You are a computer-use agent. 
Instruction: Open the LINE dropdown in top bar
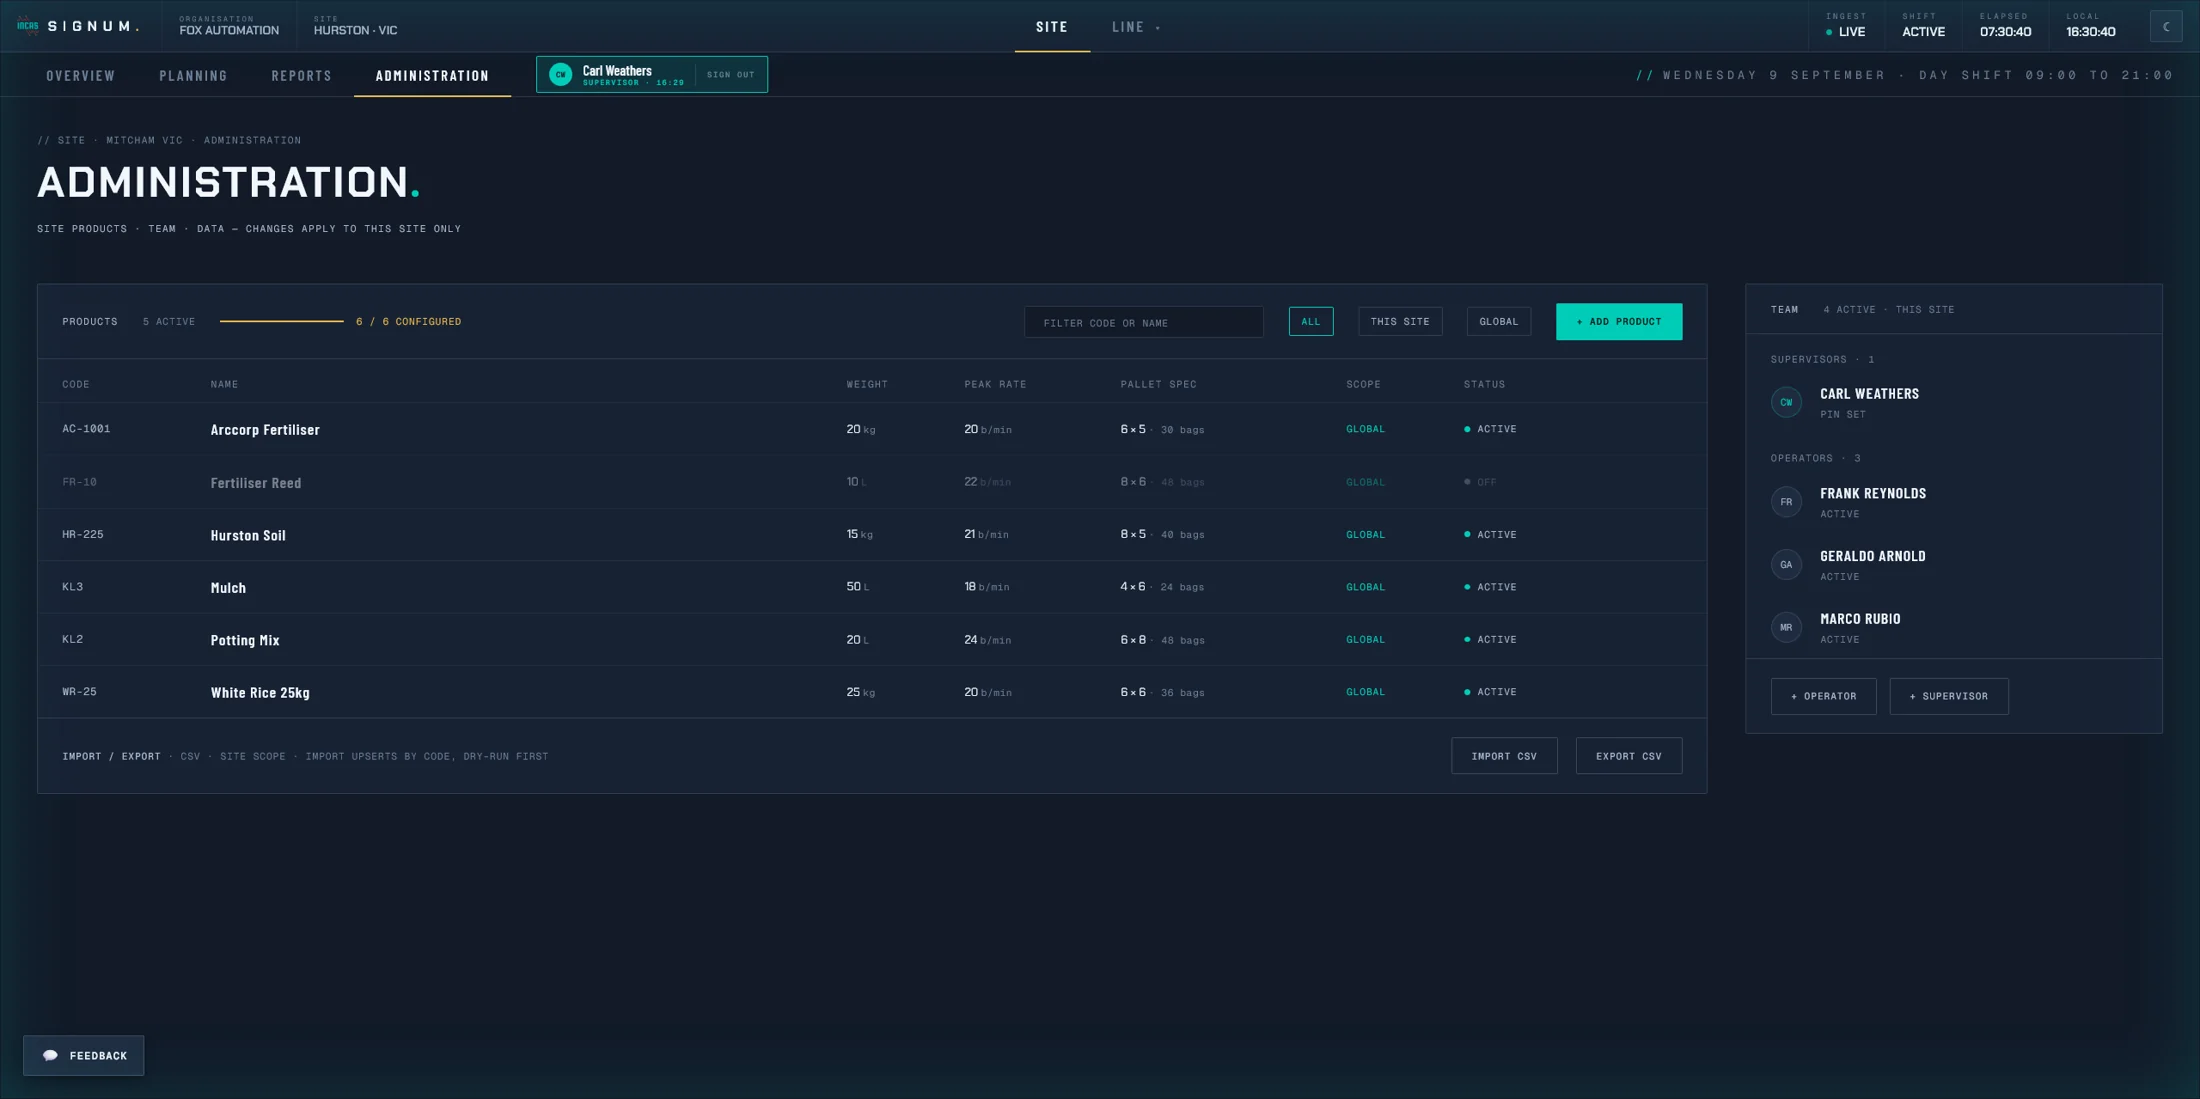[1136, 27]
